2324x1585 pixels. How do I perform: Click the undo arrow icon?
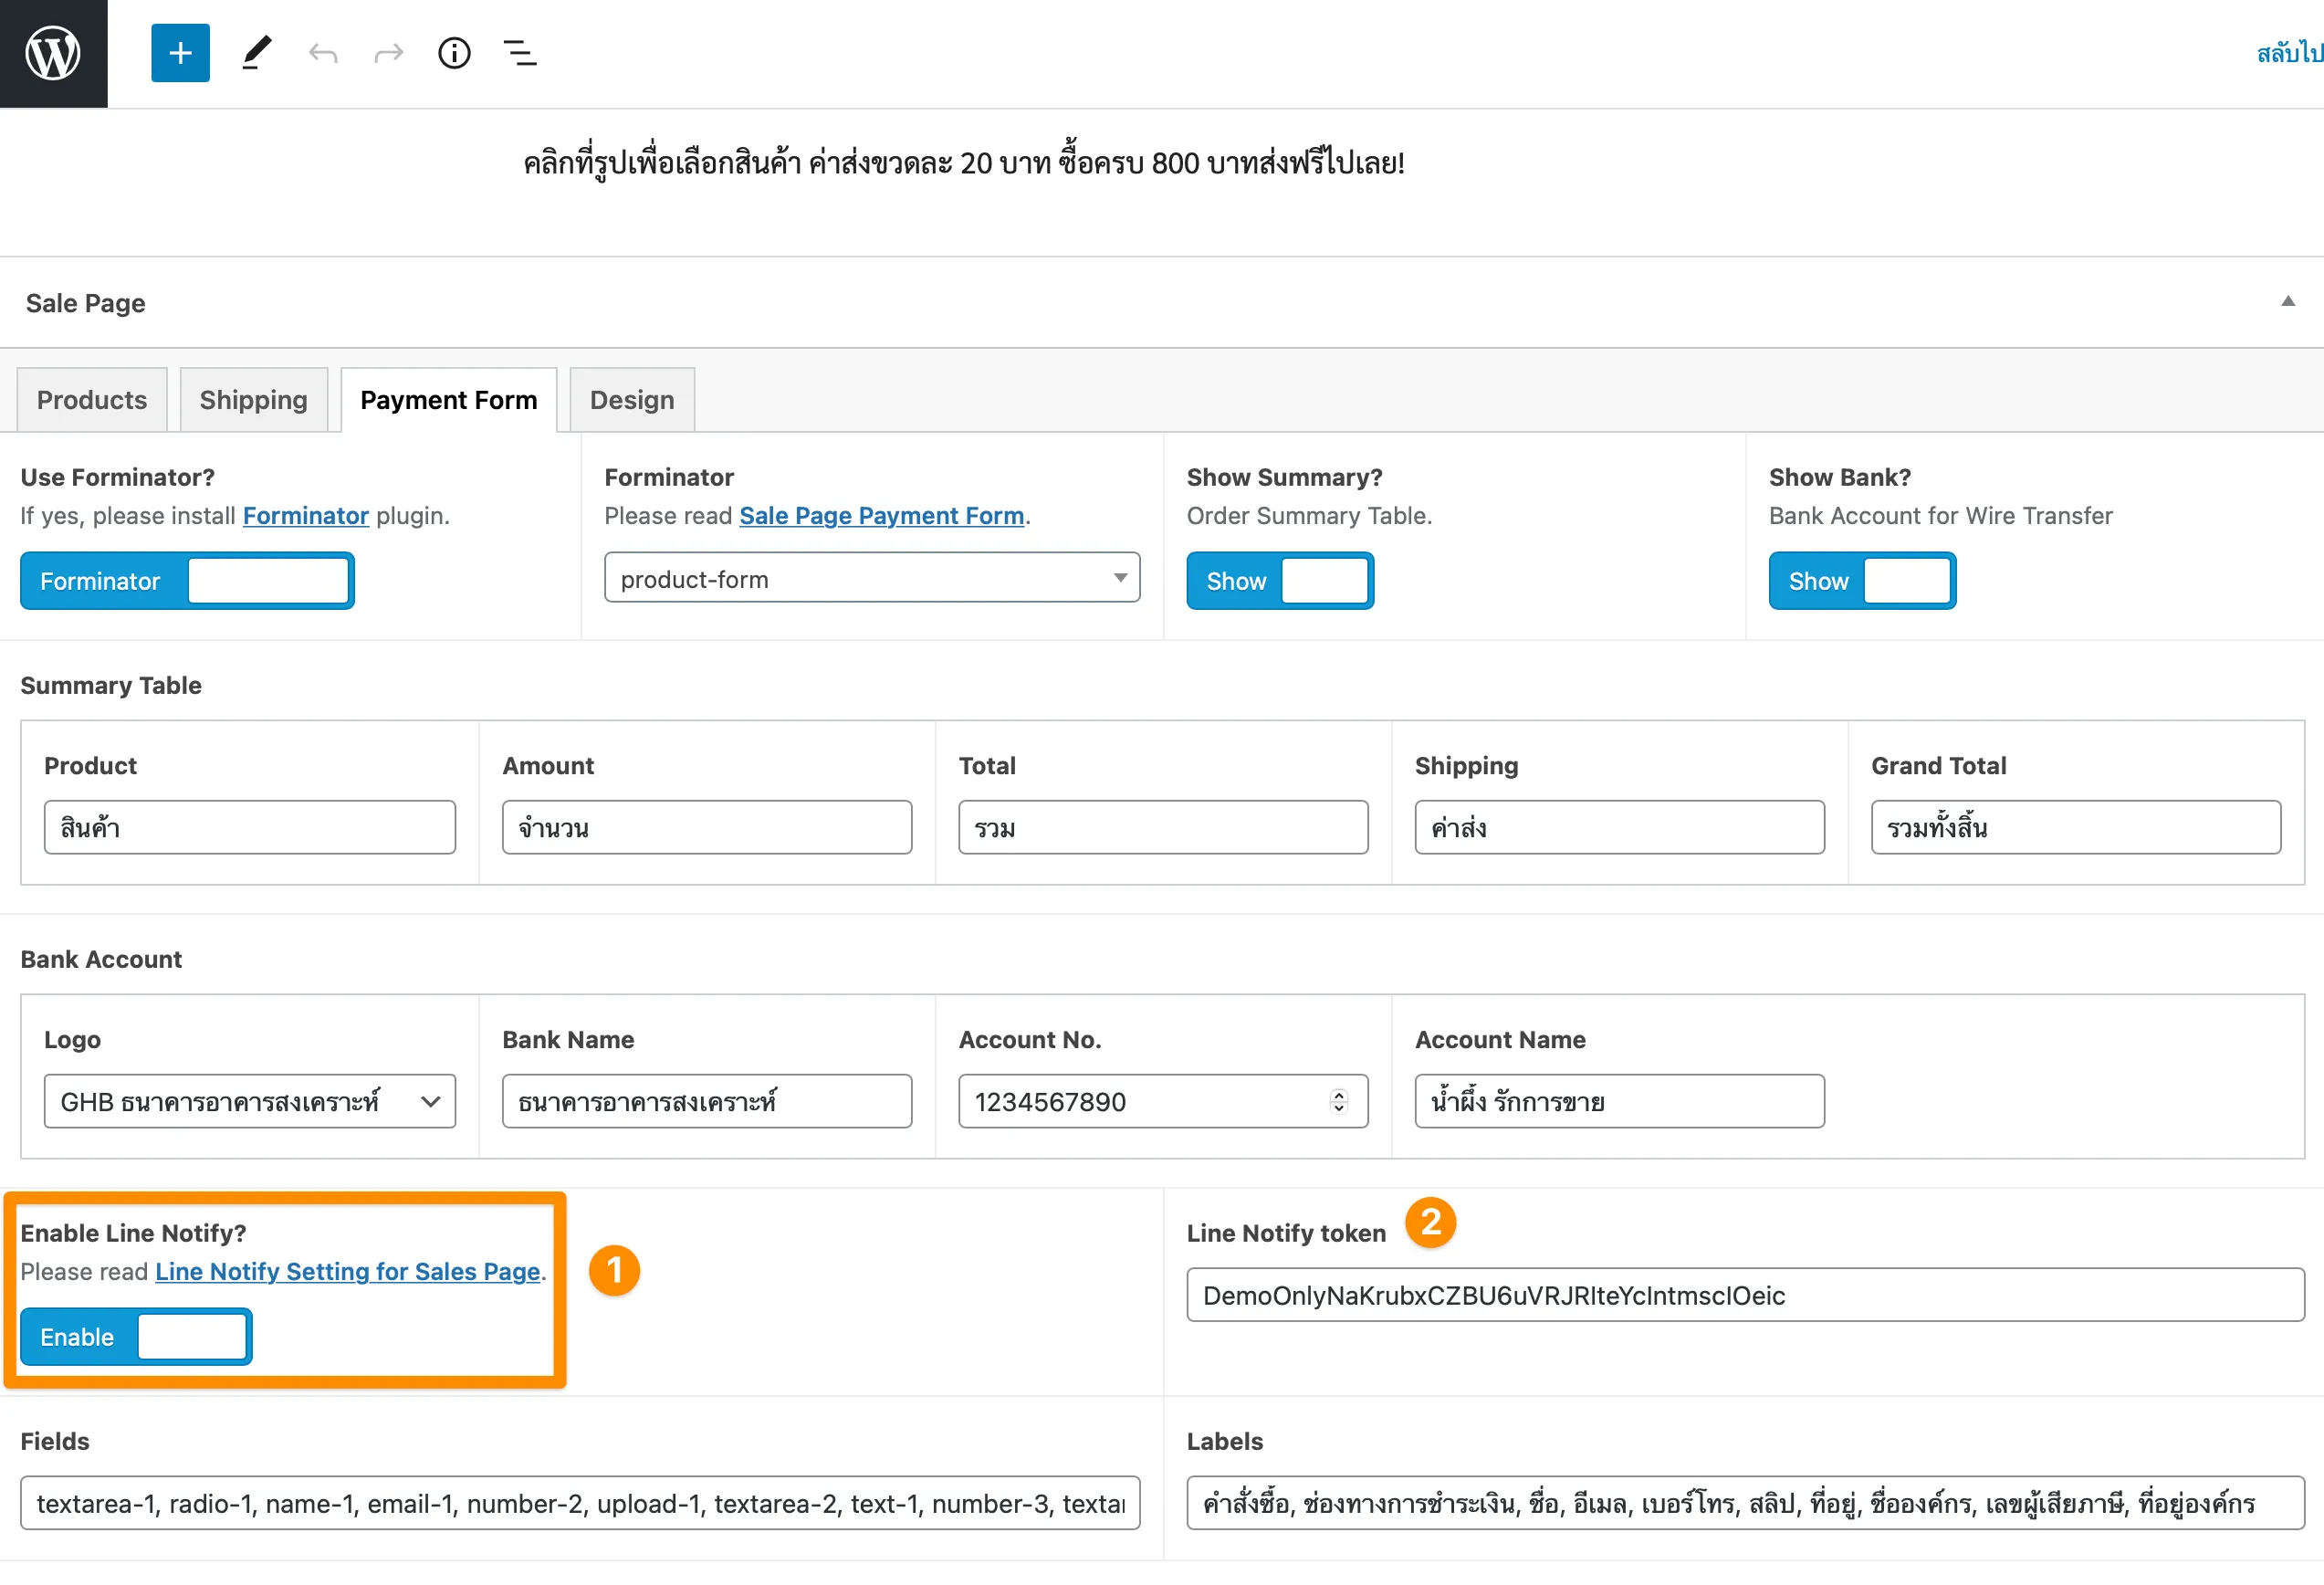[x=322, y=53]
